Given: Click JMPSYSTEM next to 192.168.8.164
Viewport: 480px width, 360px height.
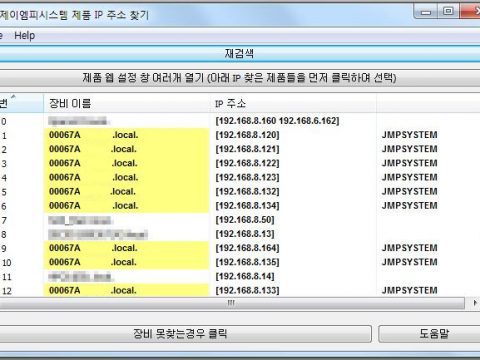Looking at the screenshot, I should click(x=410, y=248).
